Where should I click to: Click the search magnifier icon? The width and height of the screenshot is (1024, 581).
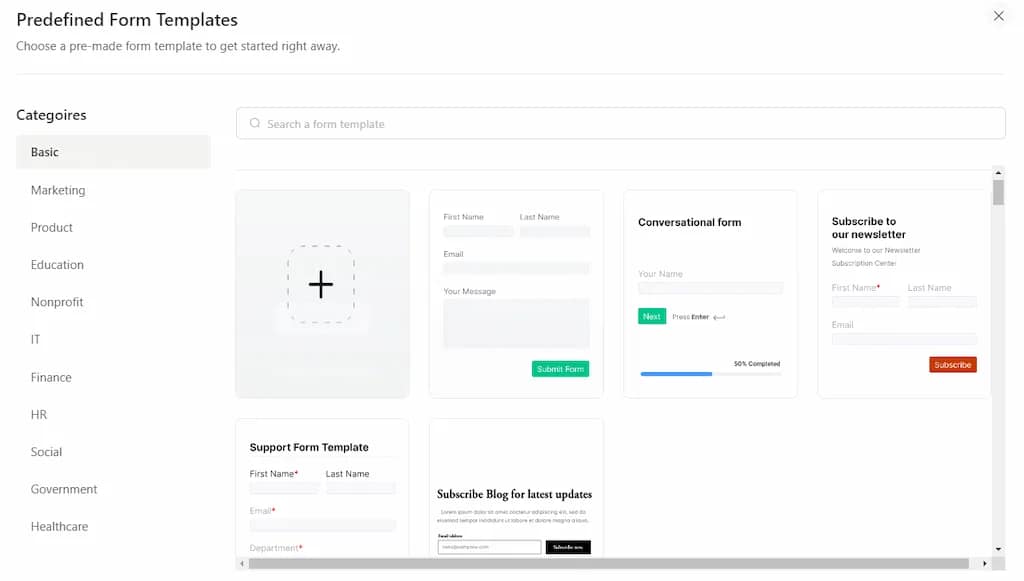click(x=255, y=123)
